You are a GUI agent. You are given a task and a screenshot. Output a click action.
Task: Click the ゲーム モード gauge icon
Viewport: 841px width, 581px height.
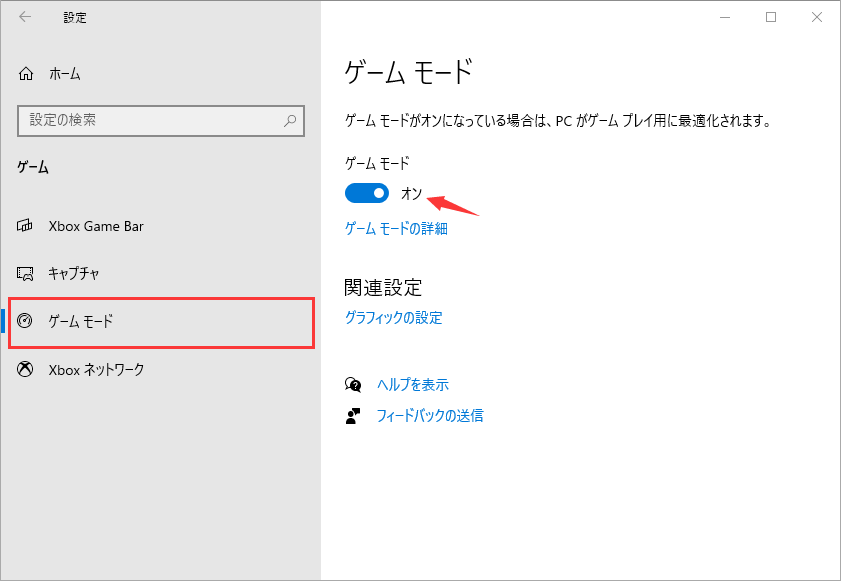point(23,320)
